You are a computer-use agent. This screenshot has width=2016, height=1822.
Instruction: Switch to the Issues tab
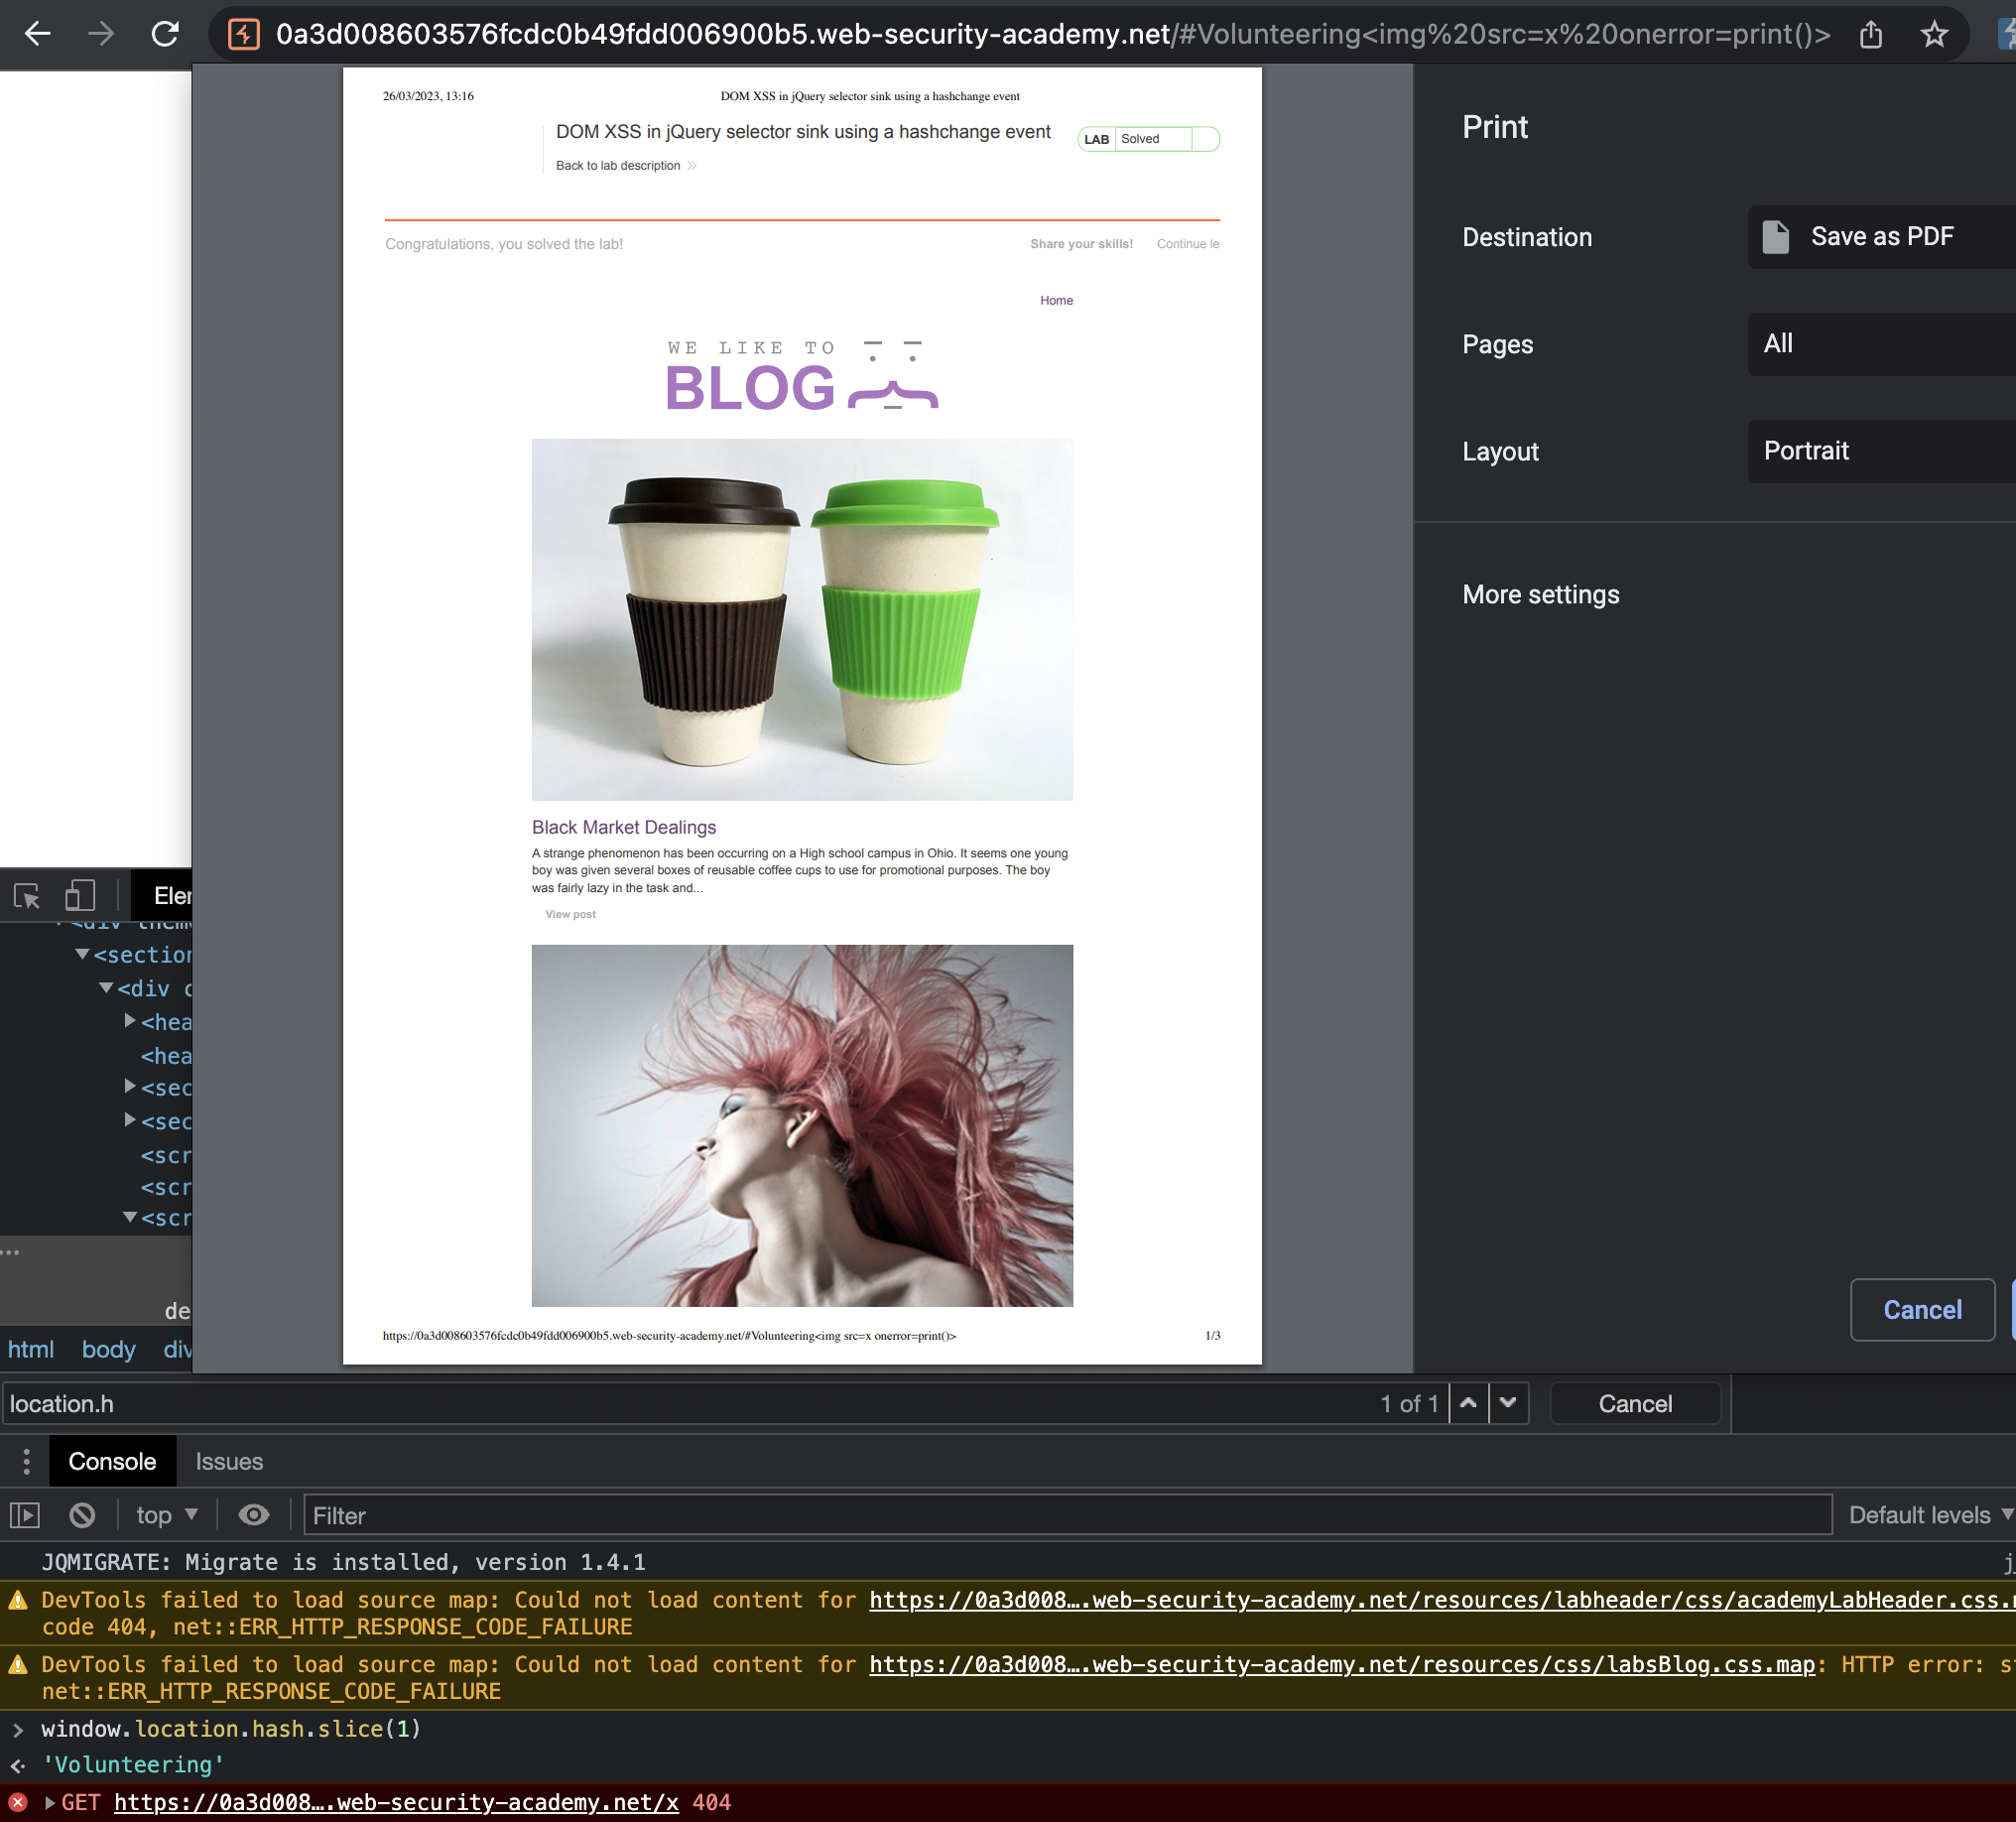click(229, 1461)
